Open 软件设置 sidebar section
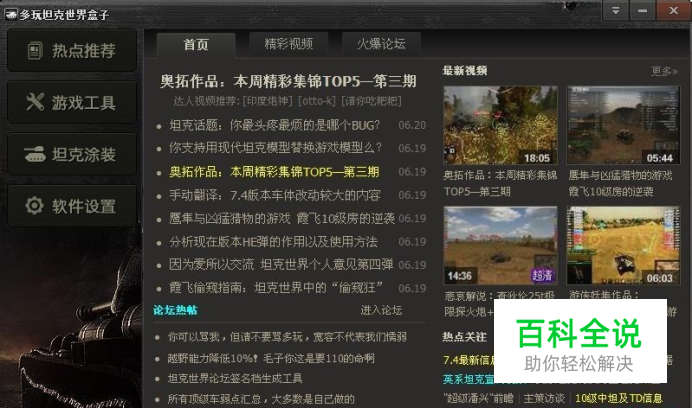 point(72,206)
